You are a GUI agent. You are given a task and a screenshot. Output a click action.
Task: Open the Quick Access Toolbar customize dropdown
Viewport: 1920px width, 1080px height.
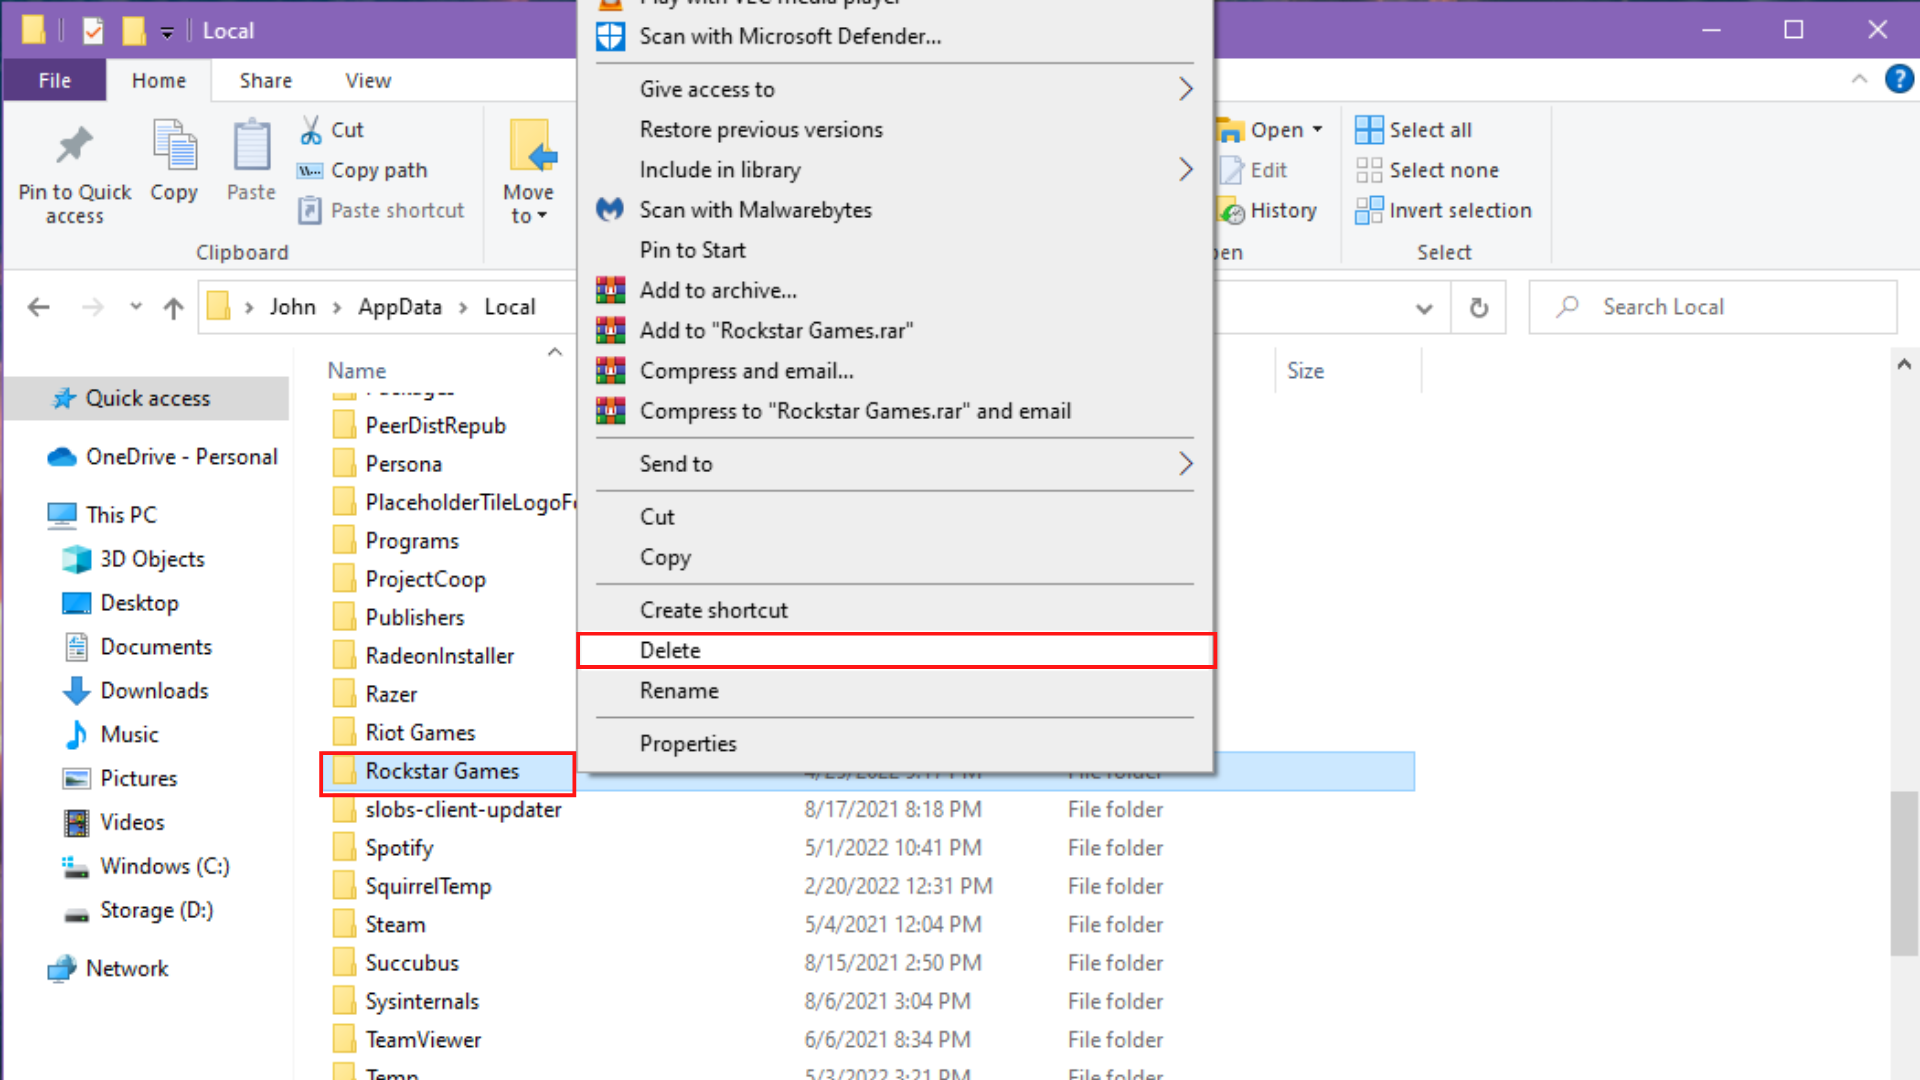point(167,32)
